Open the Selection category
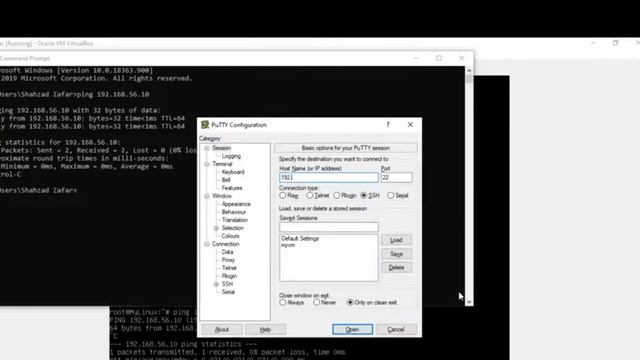Image resolution: width=640 pixels, height=360 pixels. tap(233, 228)
